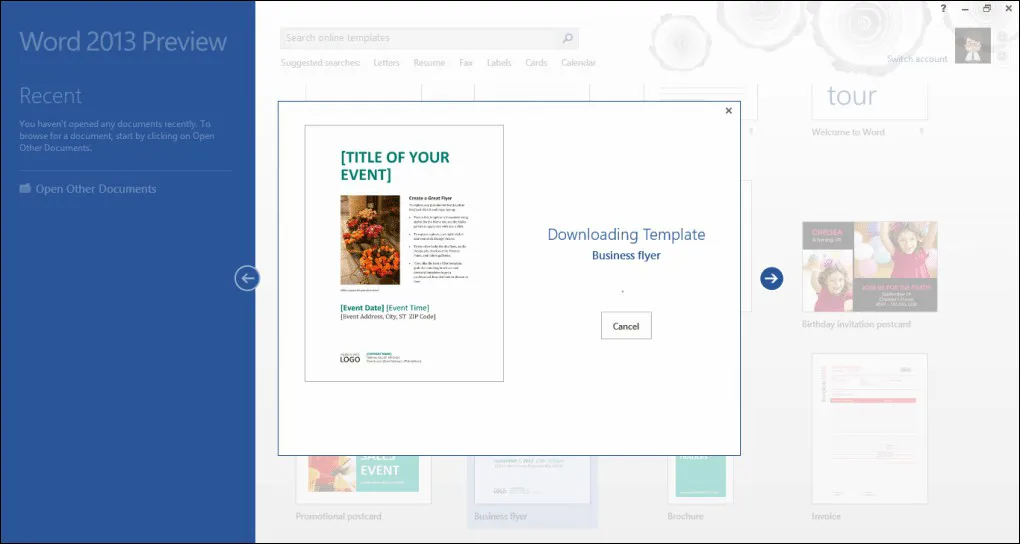Click the Business flyer preview image
The height and width of the screenshot is (544, 1020).
click(x=404, y=253)
